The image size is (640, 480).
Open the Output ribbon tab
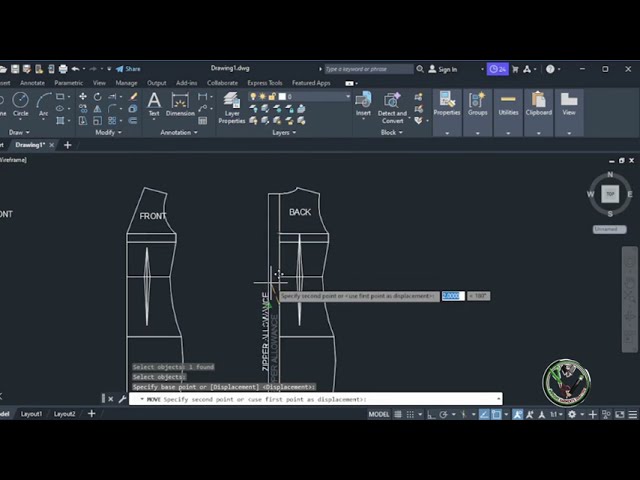point(156,83)
